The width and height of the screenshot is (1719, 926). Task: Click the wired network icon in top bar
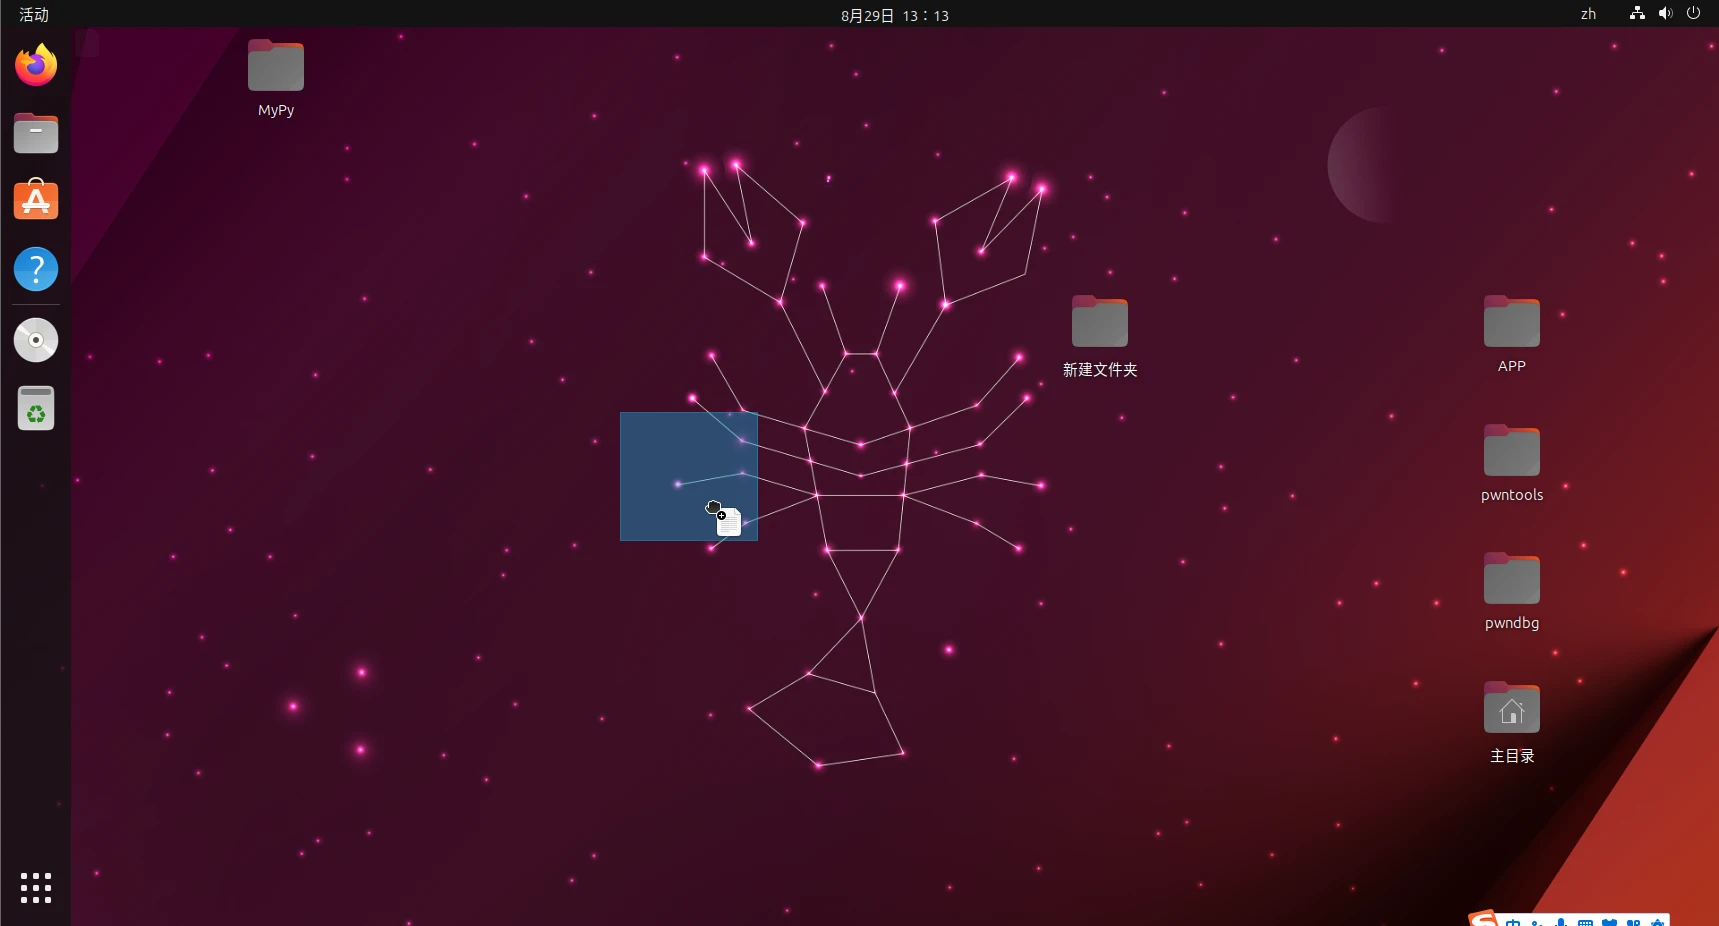1637,14
